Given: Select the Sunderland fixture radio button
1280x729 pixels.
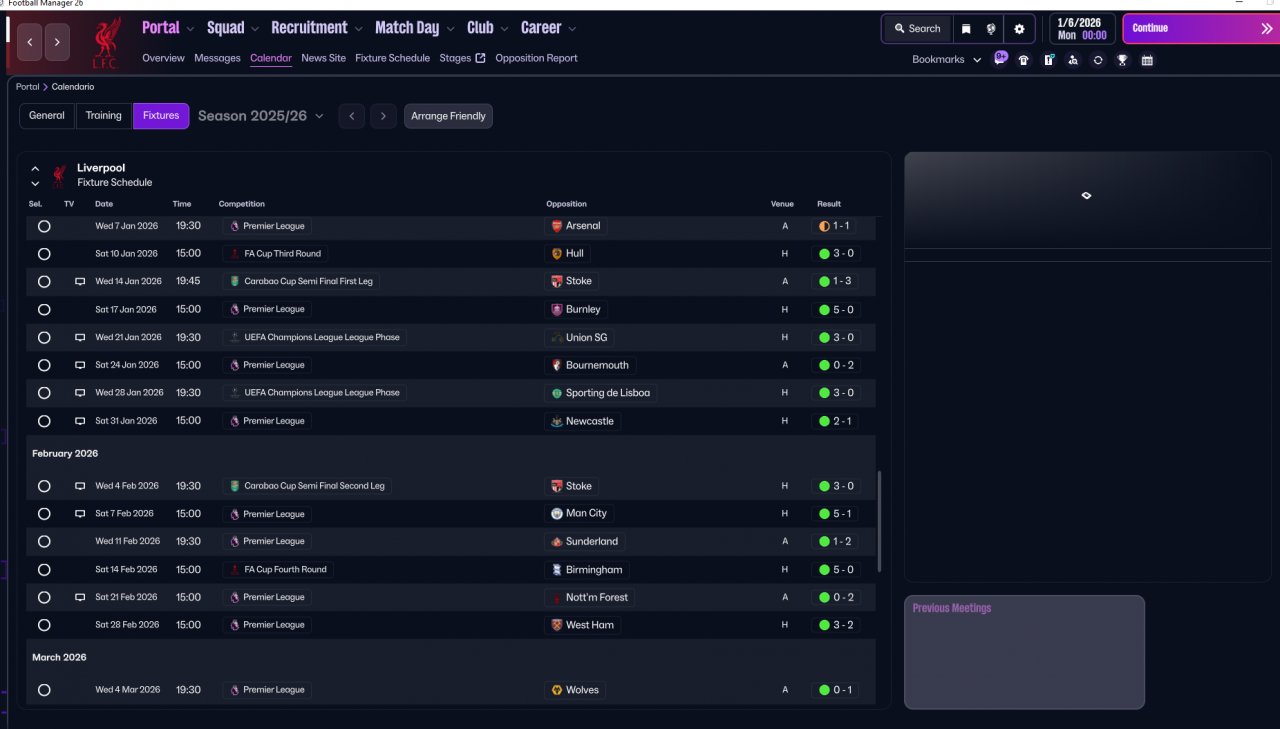Looking at the screenshot, I should pyautogui.click(x=44, y=542).
